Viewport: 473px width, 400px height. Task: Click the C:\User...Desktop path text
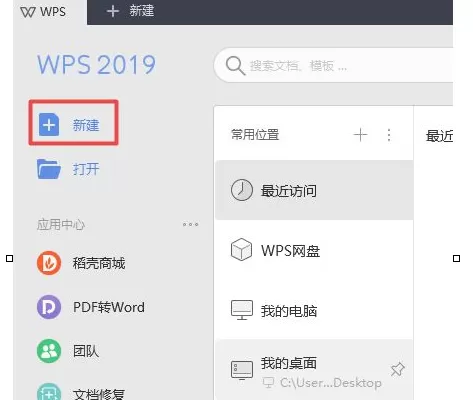(x=330, y=383)
